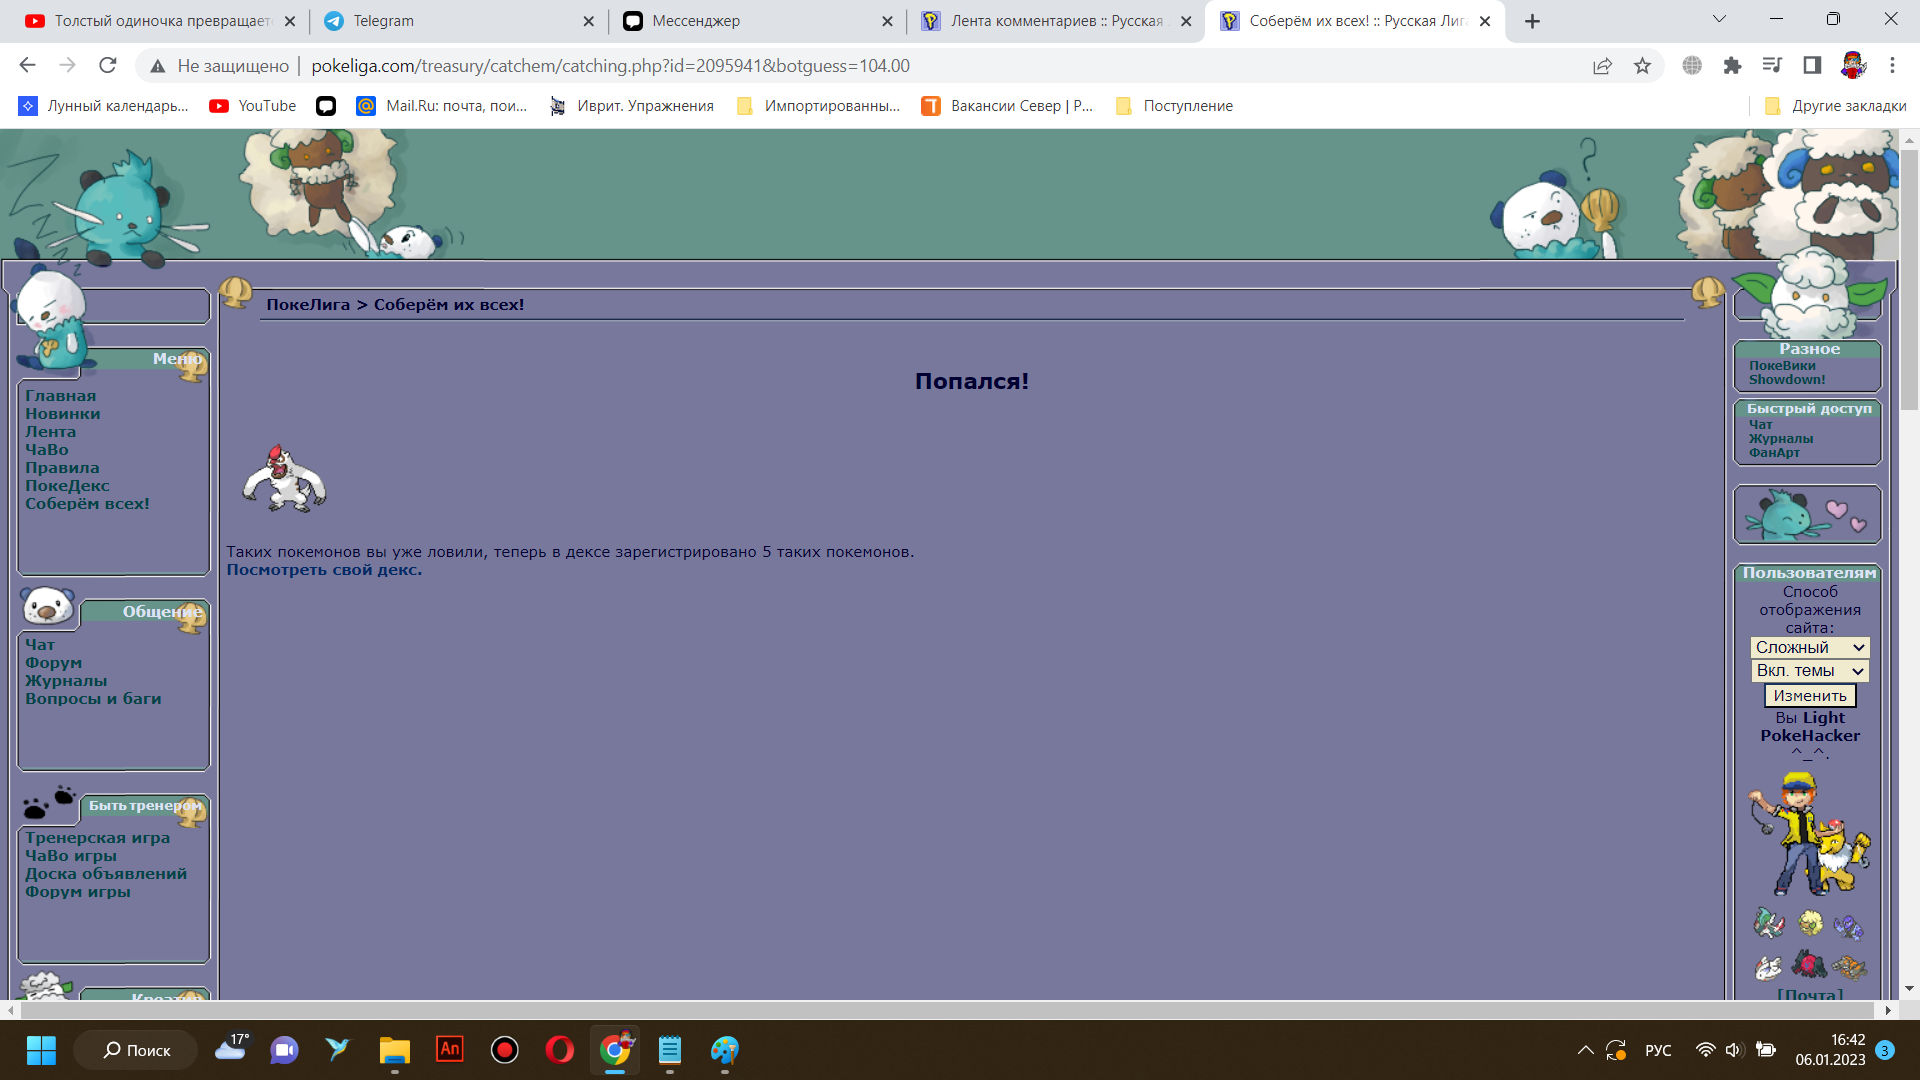Open the weather widget on taskbar
This screenshot has width=1920, height=1080.
coord(232,1048)
